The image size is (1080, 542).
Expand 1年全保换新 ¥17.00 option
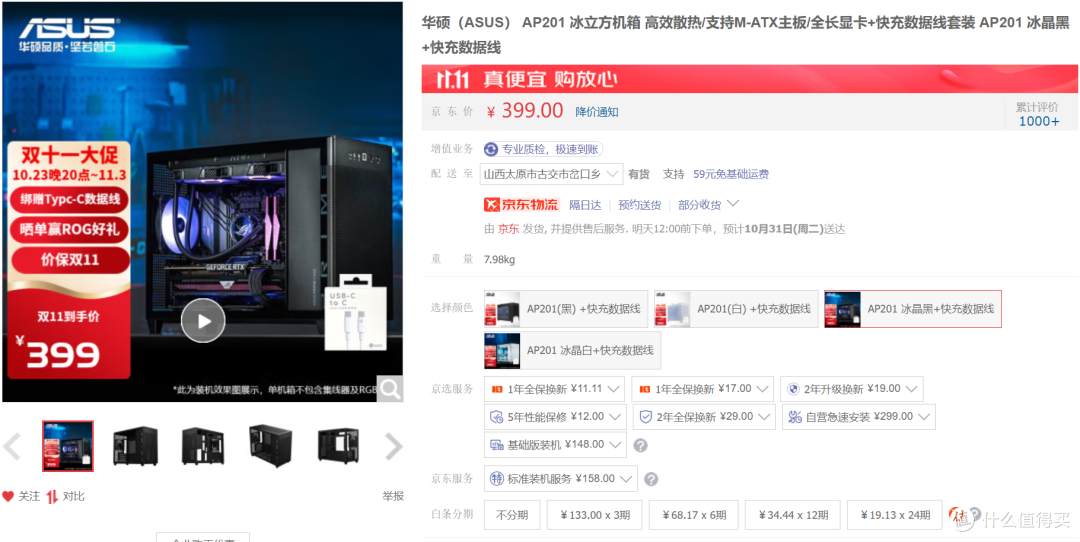pyautogui.click(x=703, y=389)
